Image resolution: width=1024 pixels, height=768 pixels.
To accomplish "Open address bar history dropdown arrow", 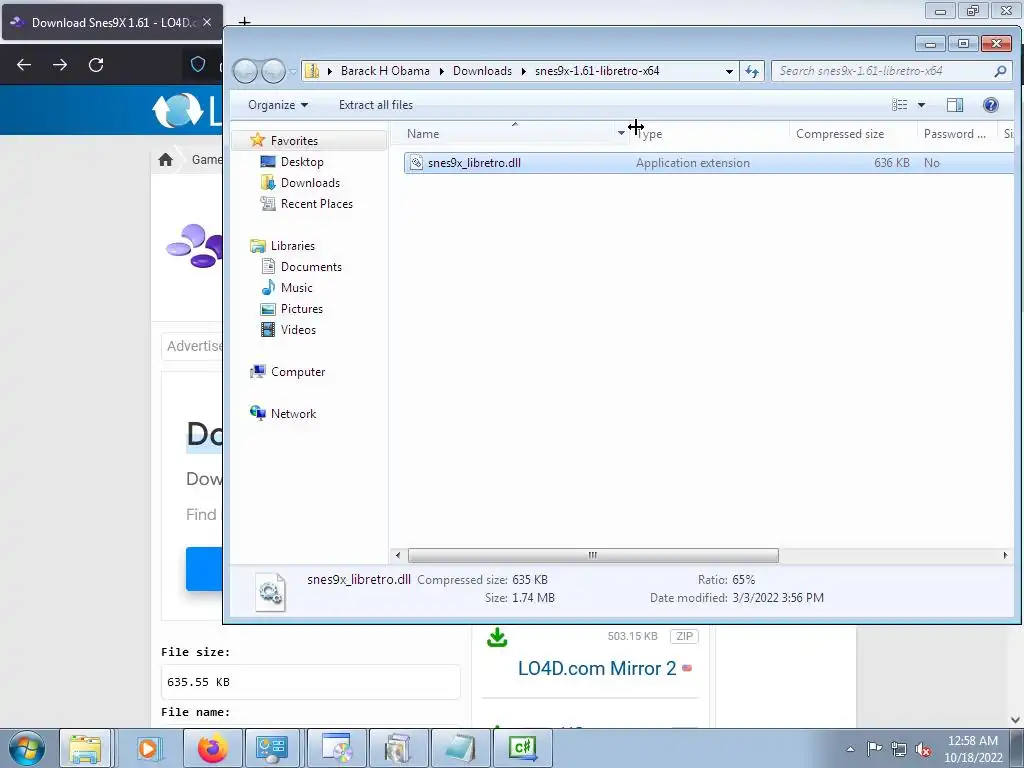I will click(729, 71).
